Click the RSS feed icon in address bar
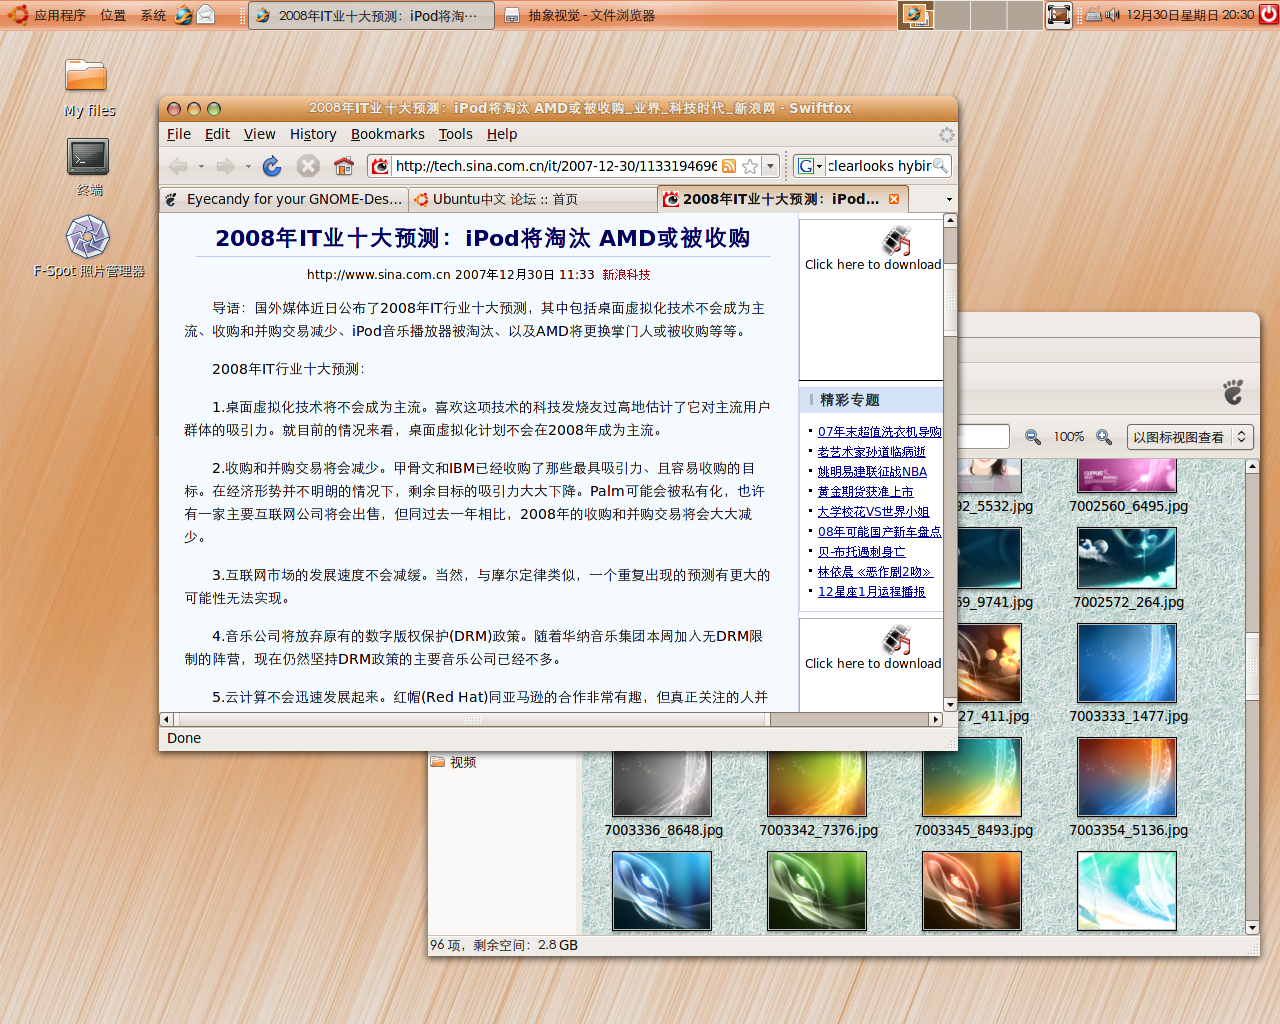1280x1024 pixels. [x=729, y=166]
